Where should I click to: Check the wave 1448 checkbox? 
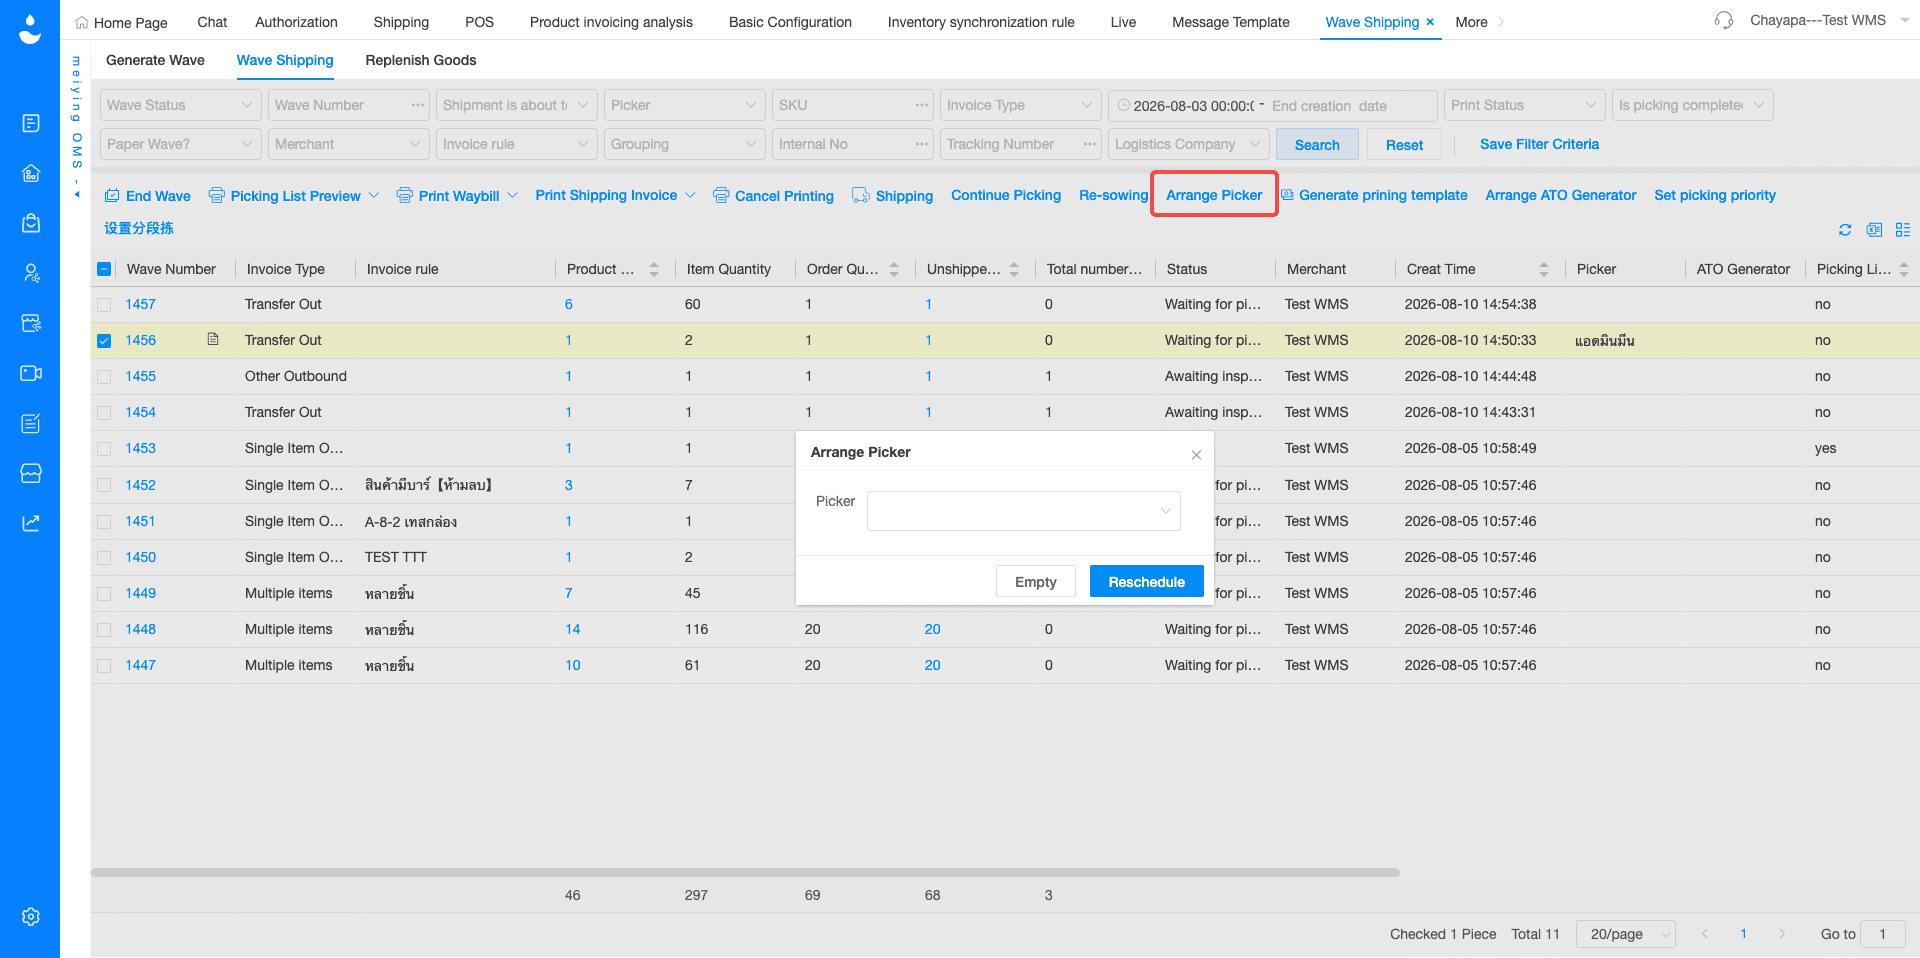tap(104, 630)
